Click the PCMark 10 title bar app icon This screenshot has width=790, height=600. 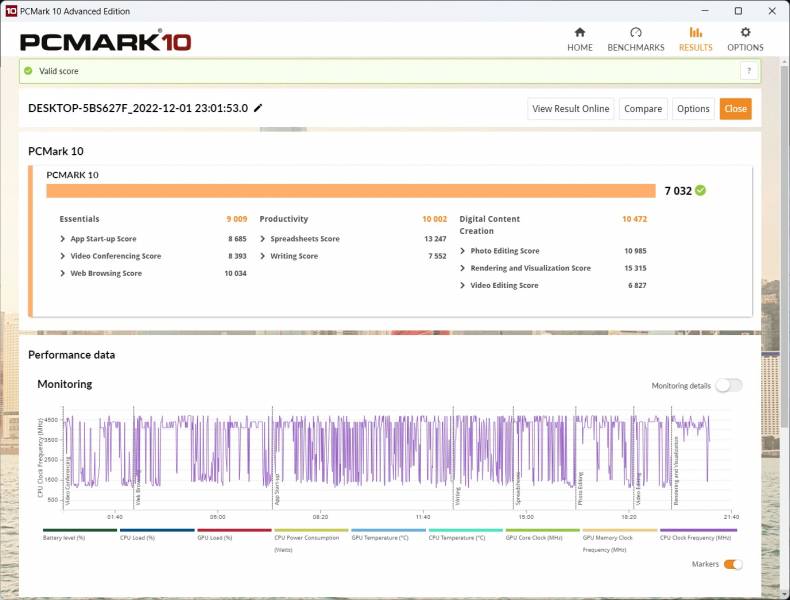click(11, 11)
